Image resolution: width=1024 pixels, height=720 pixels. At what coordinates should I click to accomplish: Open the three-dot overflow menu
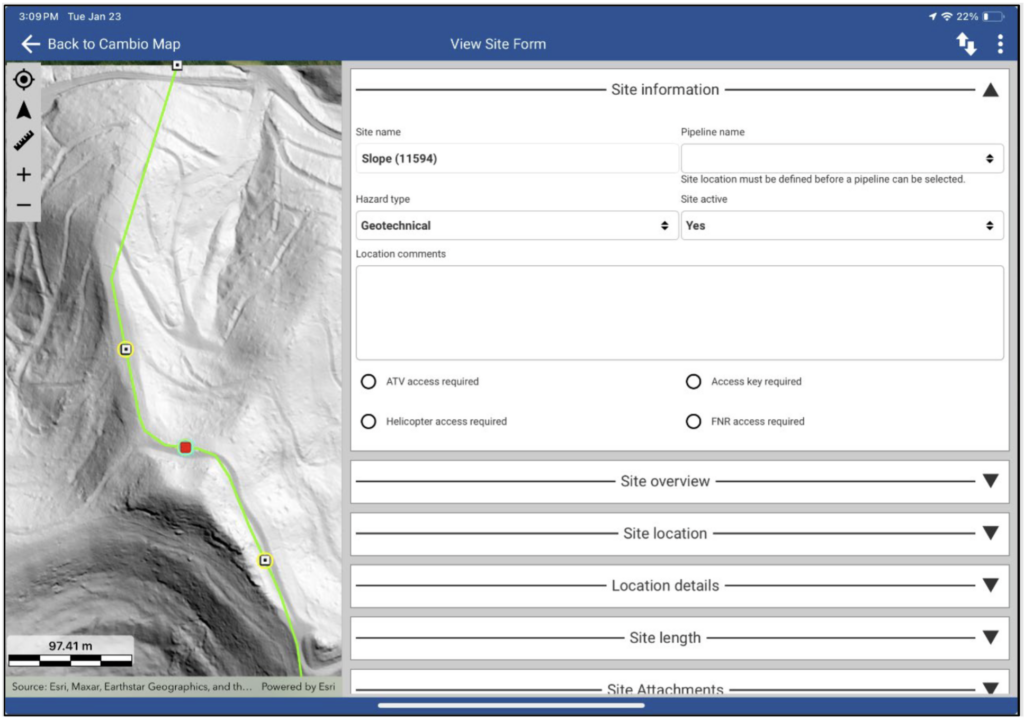[1000, 44]
